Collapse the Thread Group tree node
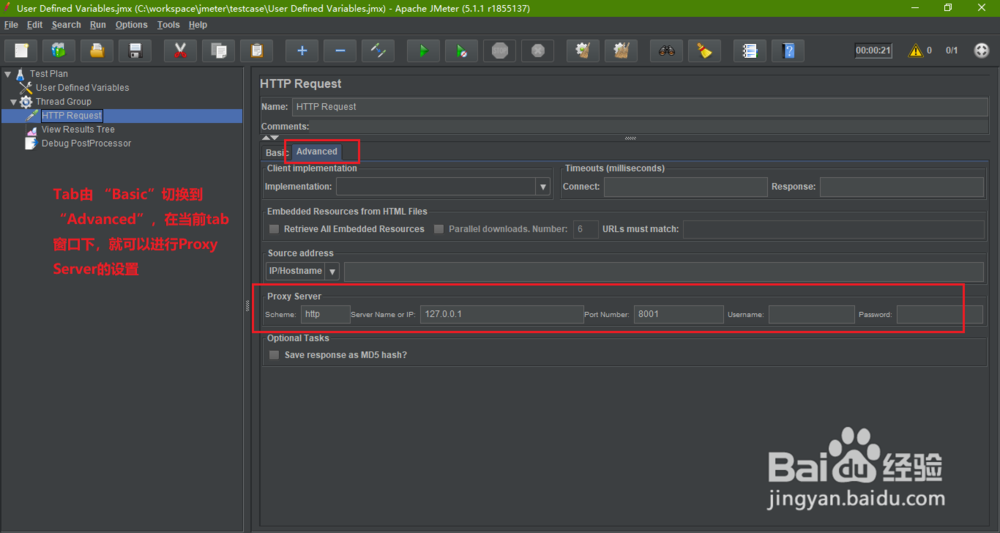 coord(13,102)
